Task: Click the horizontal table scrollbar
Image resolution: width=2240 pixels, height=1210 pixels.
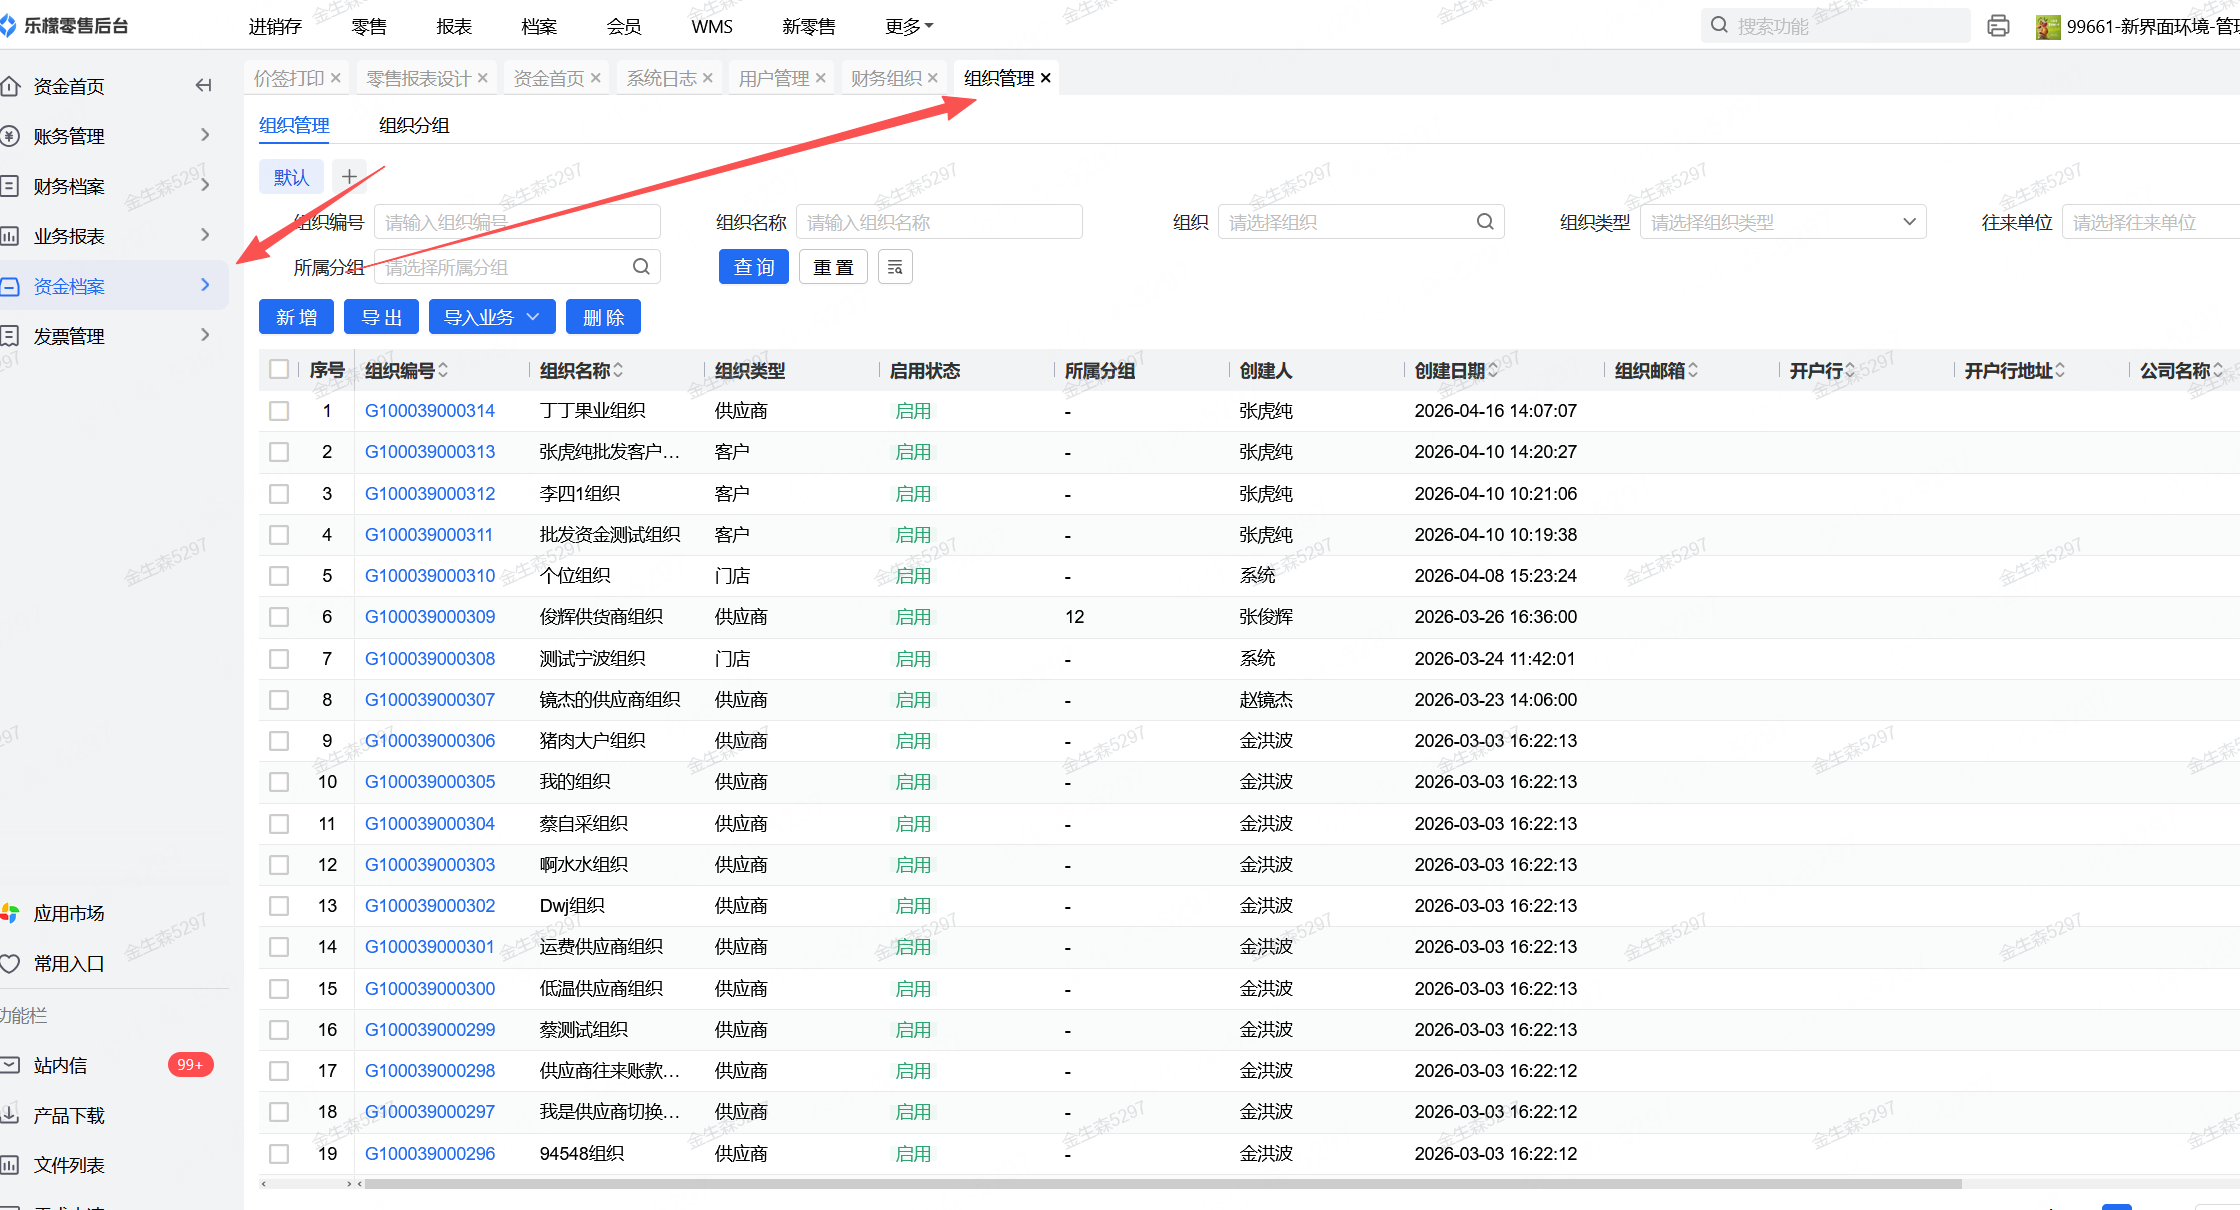Action: tap(1160, 1184)
